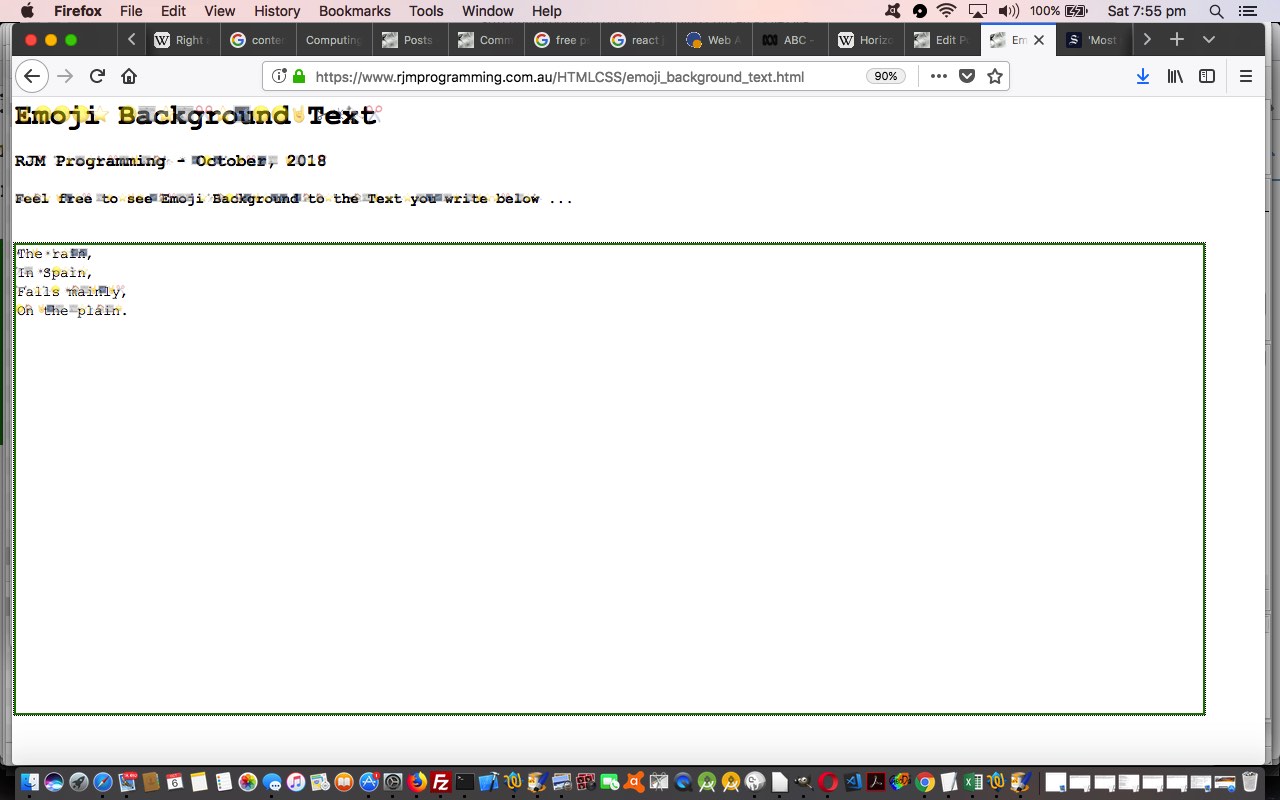
Task: Open the Firefox hamburger menu
Action: click(1246, 76)
